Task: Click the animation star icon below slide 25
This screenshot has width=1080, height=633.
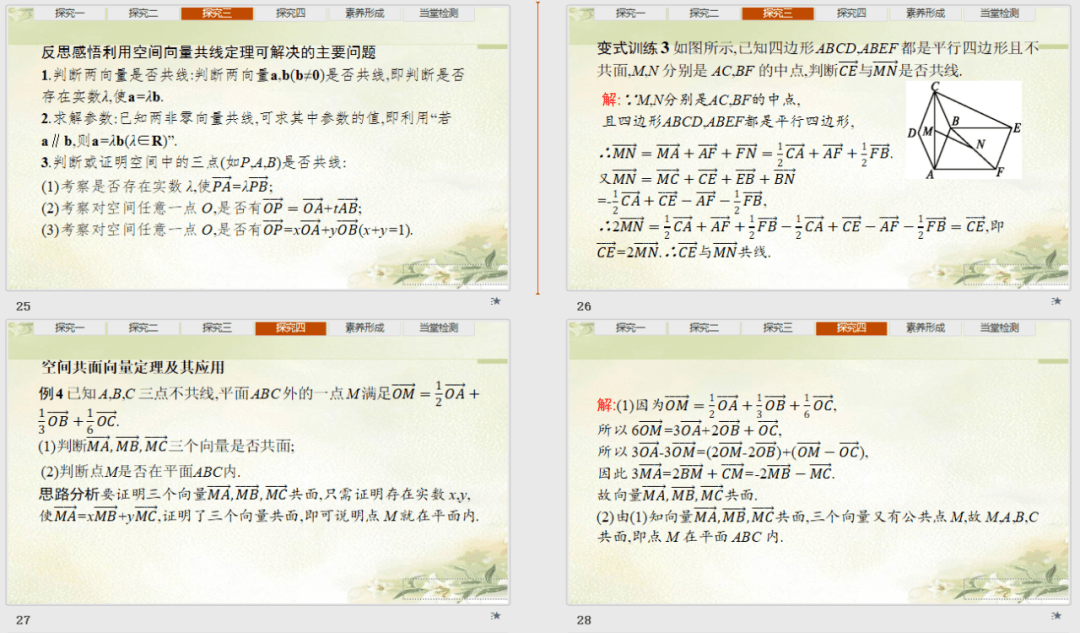Action: pos(495,301)
